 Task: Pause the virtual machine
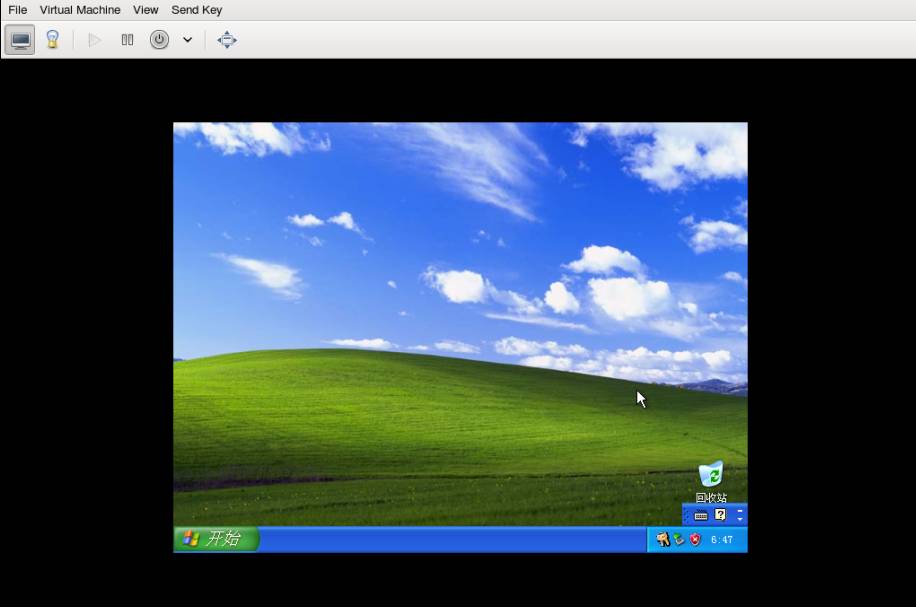(127, 40)
